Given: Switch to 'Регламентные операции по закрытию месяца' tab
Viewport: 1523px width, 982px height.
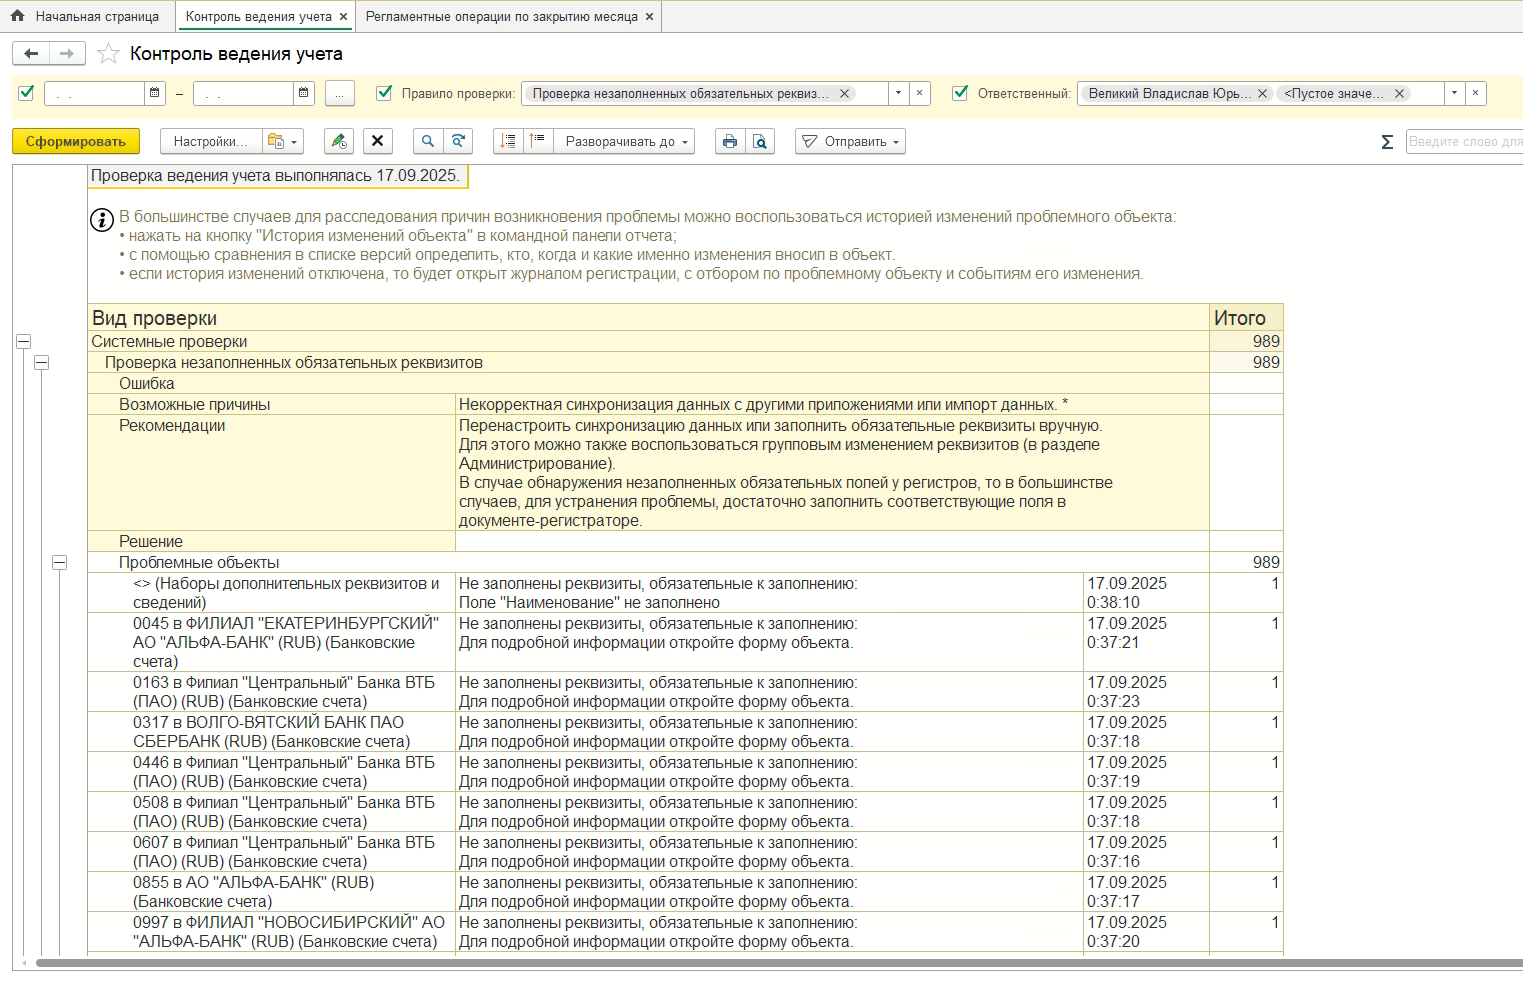Looking at the screenshot, I should pyautogui.click(x=501, y=17).
